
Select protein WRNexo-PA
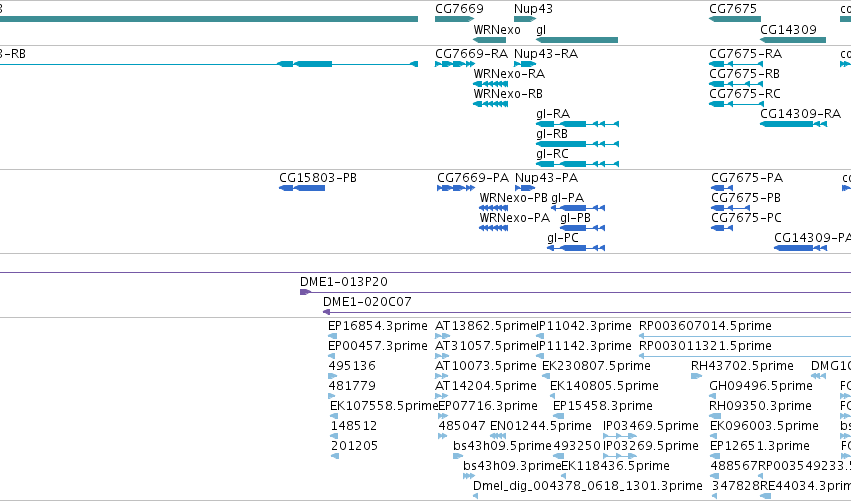click(515, 218)
